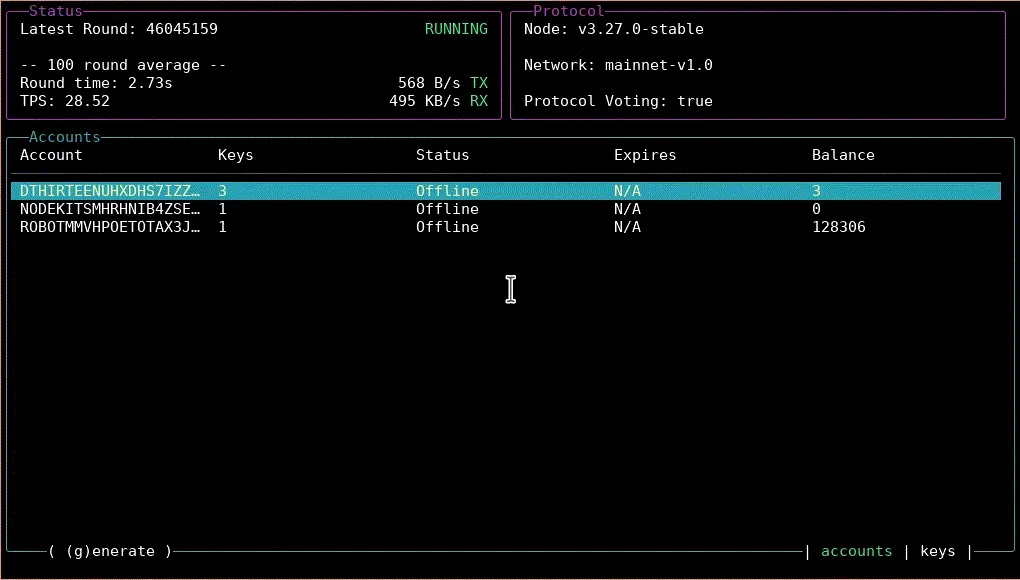Click the 495 KB/s RX rate
Viewport: 1020px width, 580px height.
tap(436, 101)
